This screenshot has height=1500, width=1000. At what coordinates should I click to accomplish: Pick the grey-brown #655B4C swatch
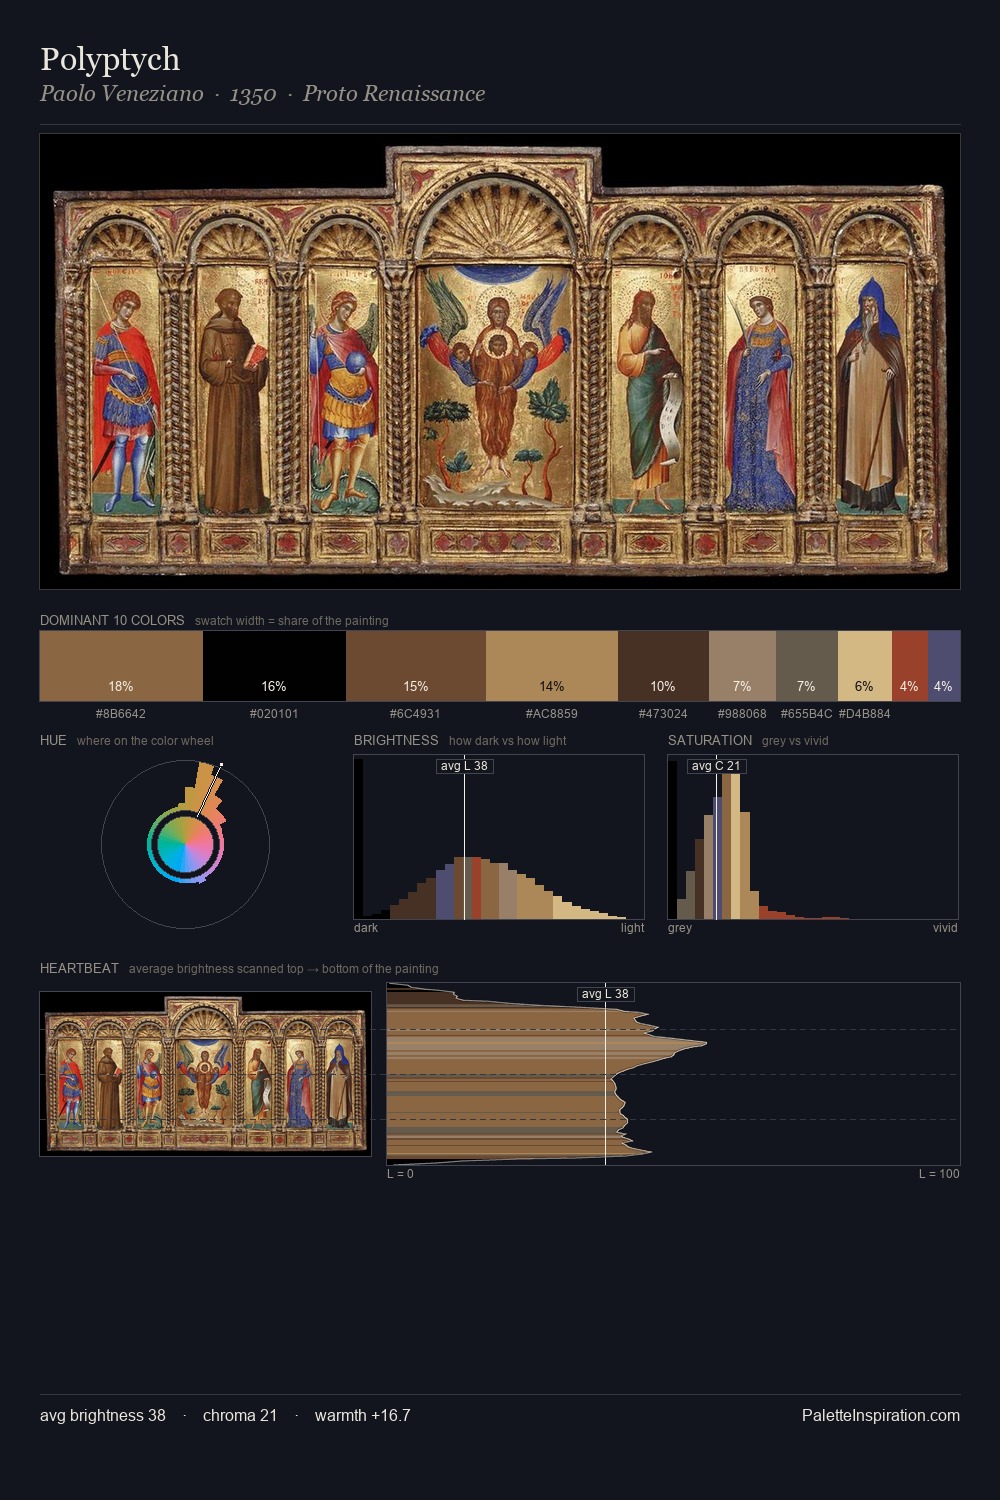[807, 666]
